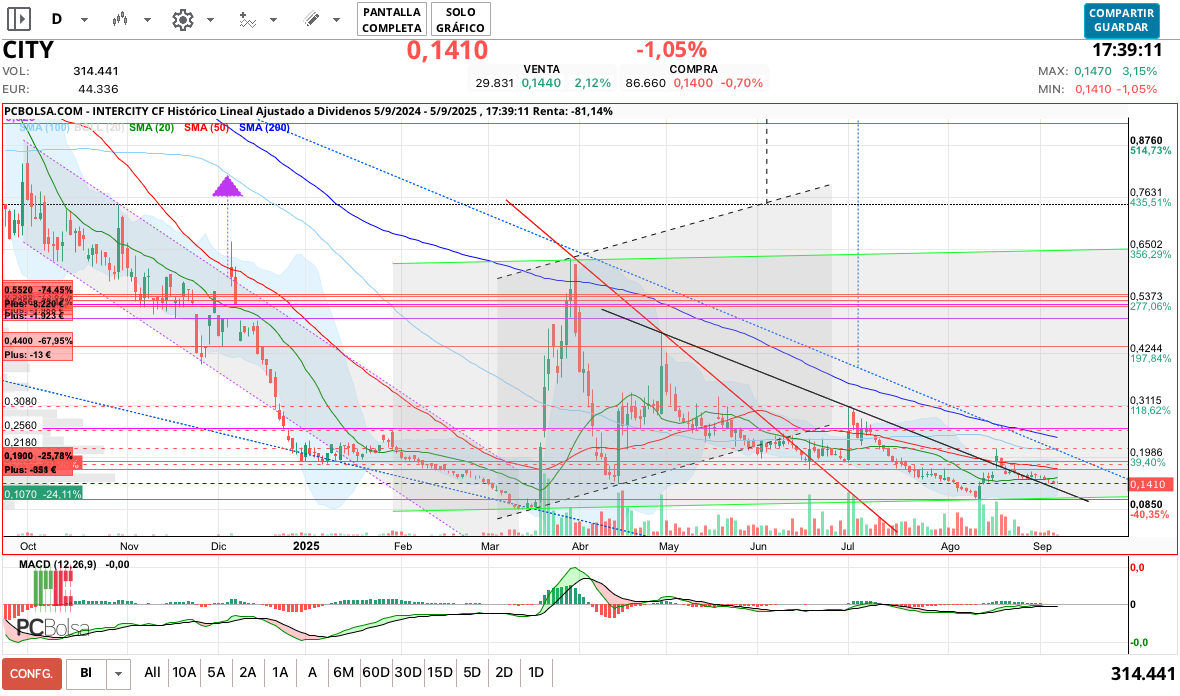This screenshot has width=1180, height=696.
Task: Select the 30D range
Action: [x=408, y=673]
